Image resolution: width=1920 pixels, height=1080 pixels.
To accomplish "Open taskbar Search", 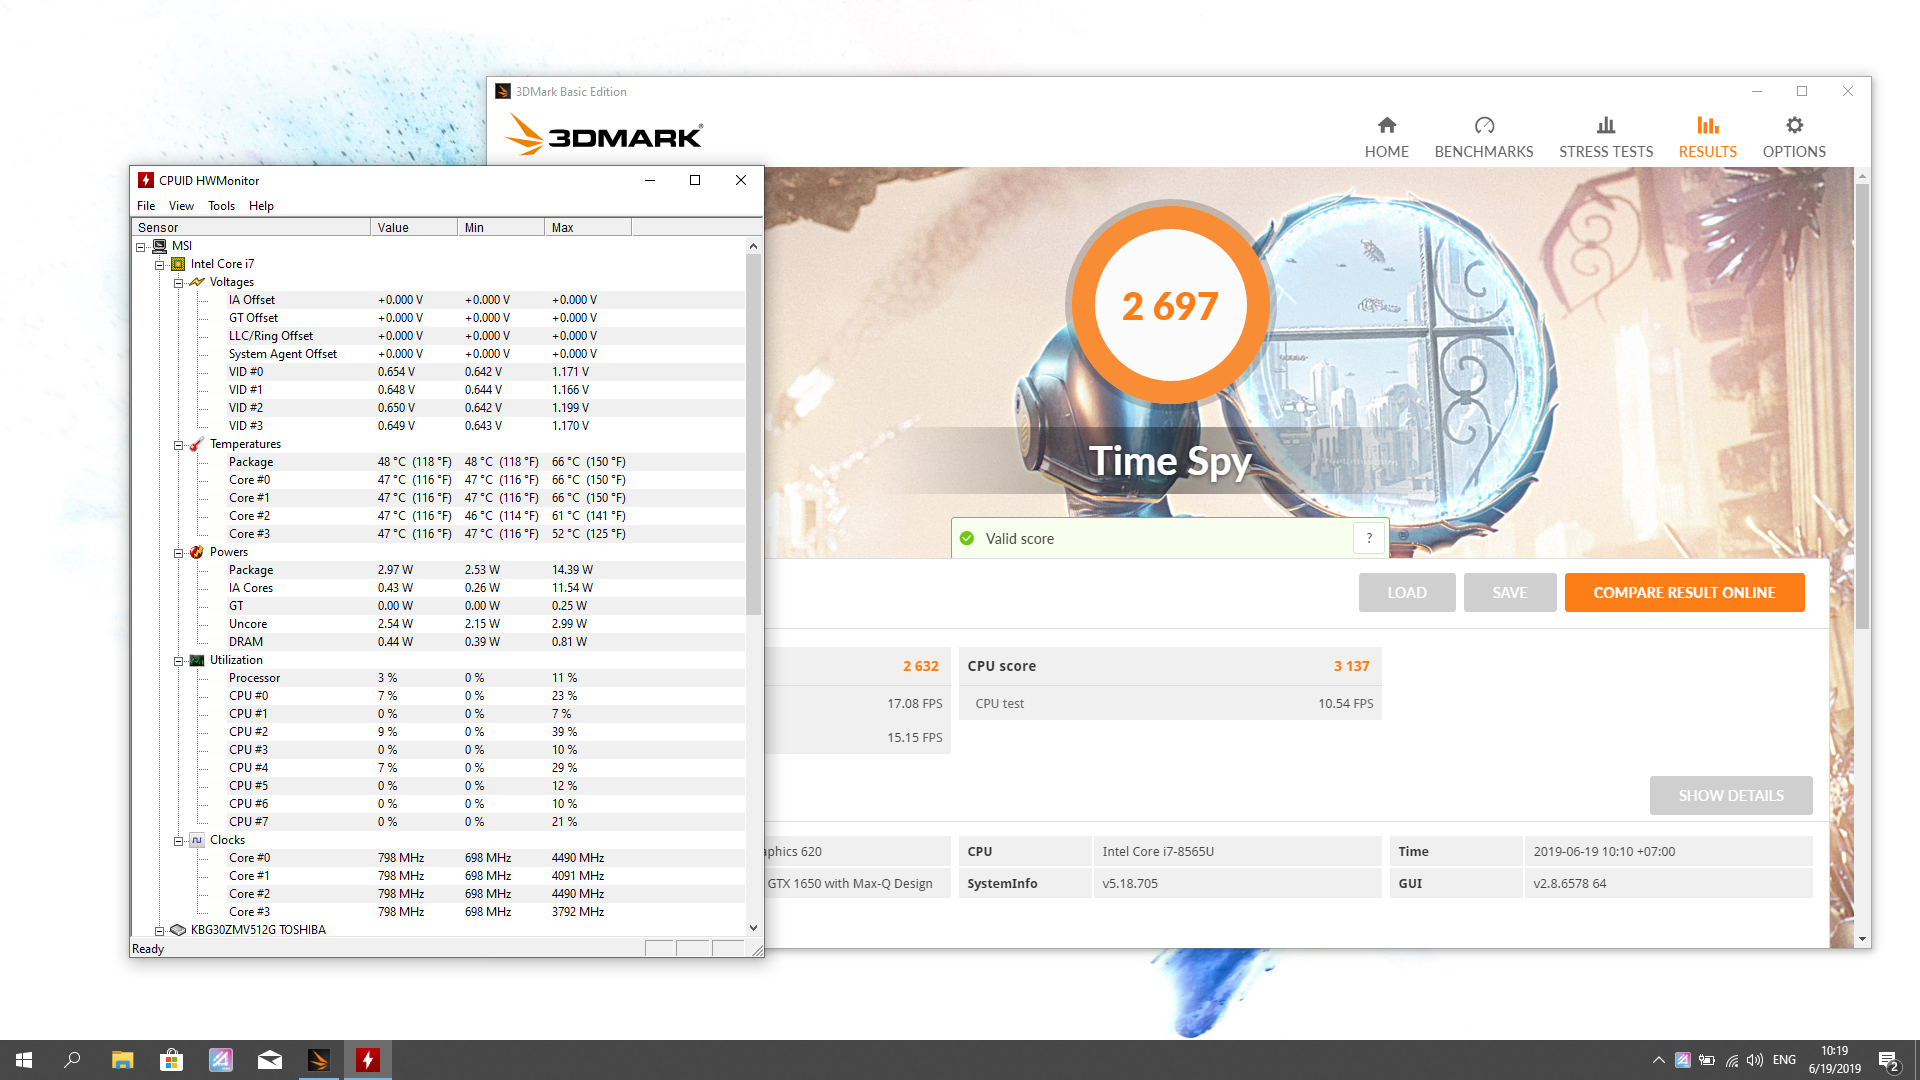I will pos(72,1060).
